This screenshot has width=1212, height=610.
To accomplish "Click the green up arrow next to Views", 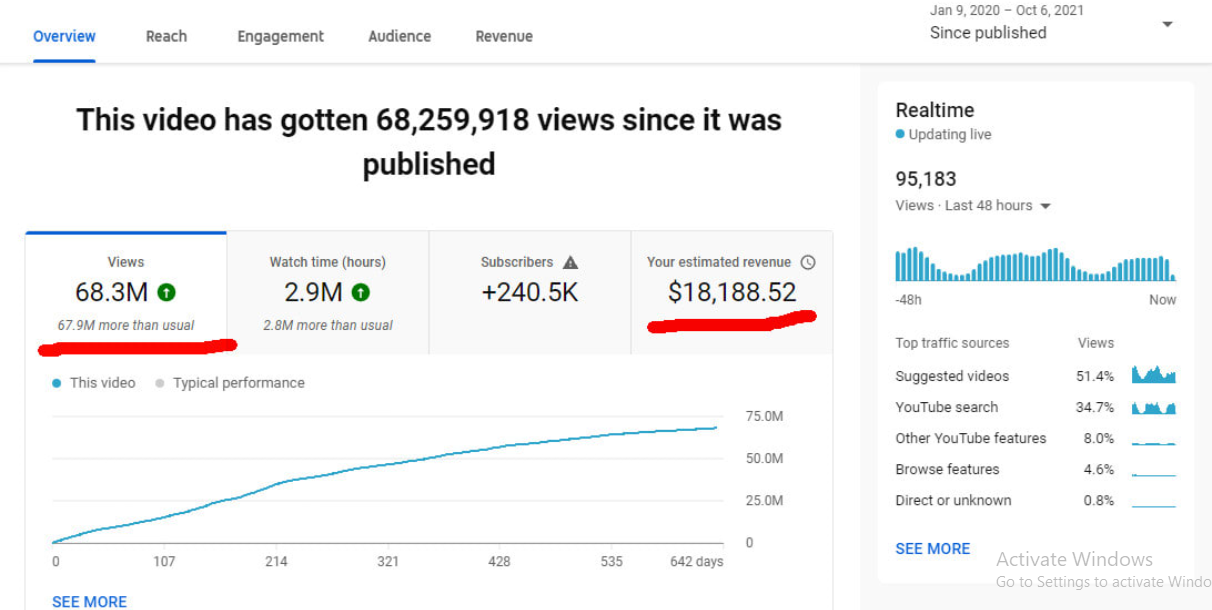I will click(x=167, y=293).
